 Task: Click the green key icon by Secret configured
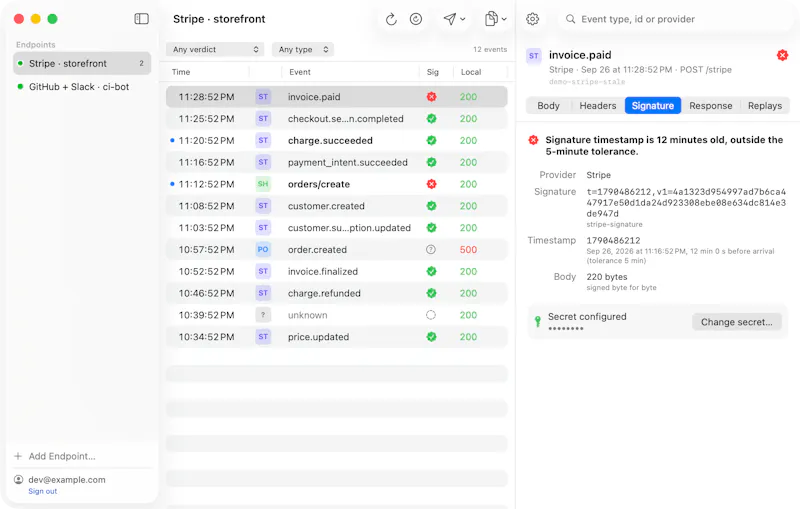[537, 321]
